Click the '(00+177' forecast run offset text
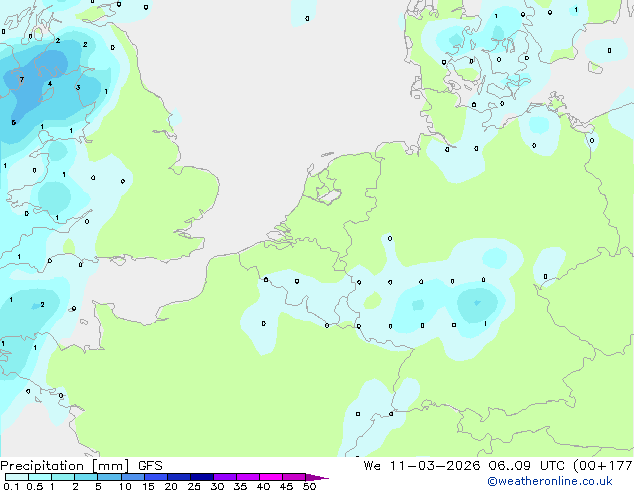634x490 pixels. (x=602, y=466)
